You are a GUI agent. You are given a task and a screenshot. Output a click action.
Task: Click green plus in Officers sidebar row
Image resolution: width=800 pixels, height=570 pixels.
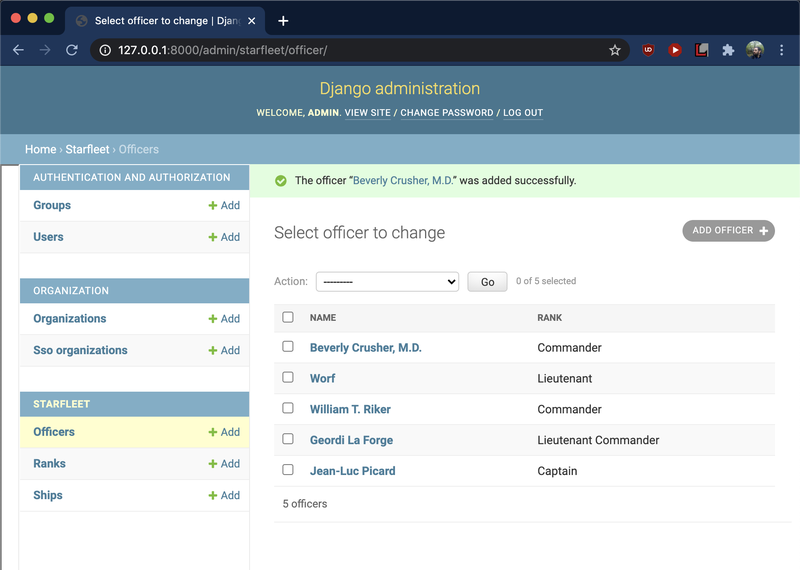pyautogui.click(x=213, y=432)
